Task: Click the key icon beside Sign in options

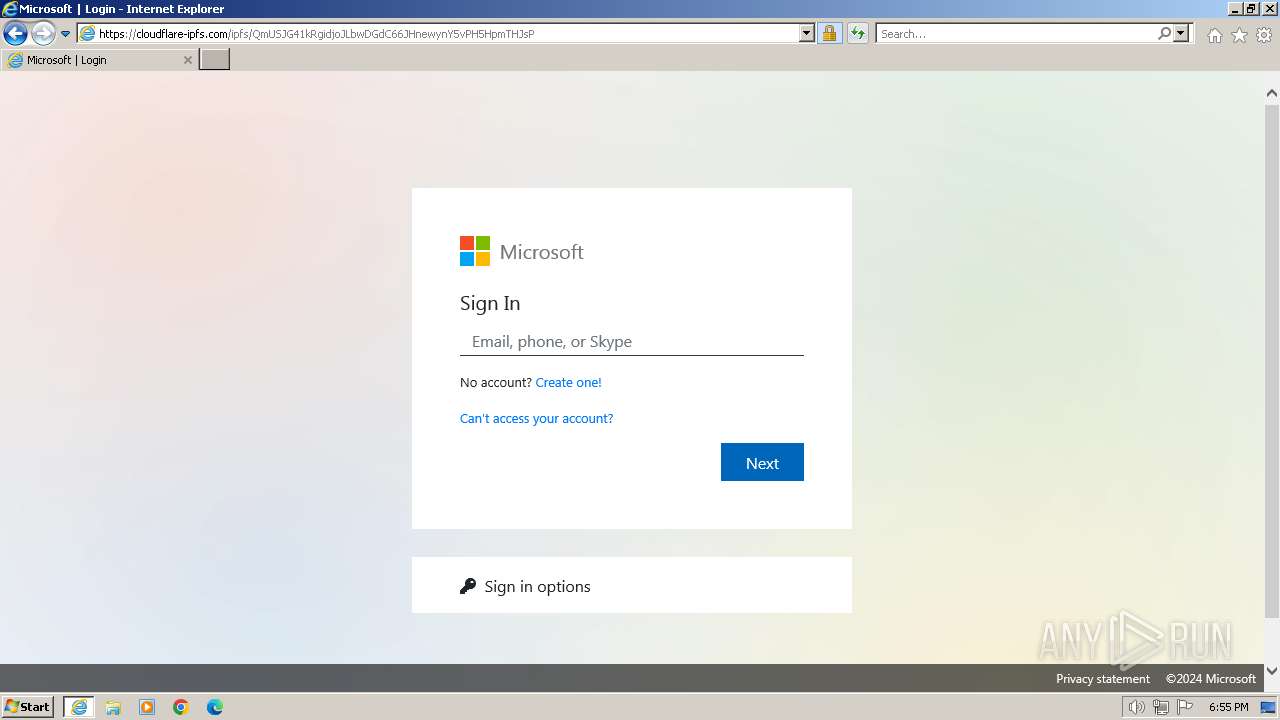Action: 468,586
